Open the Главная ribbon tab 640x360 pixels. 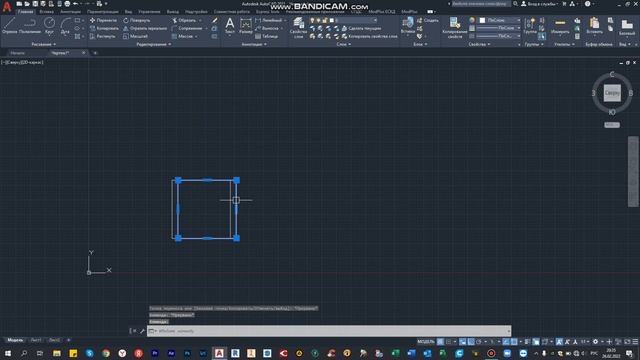pos(25,12)
